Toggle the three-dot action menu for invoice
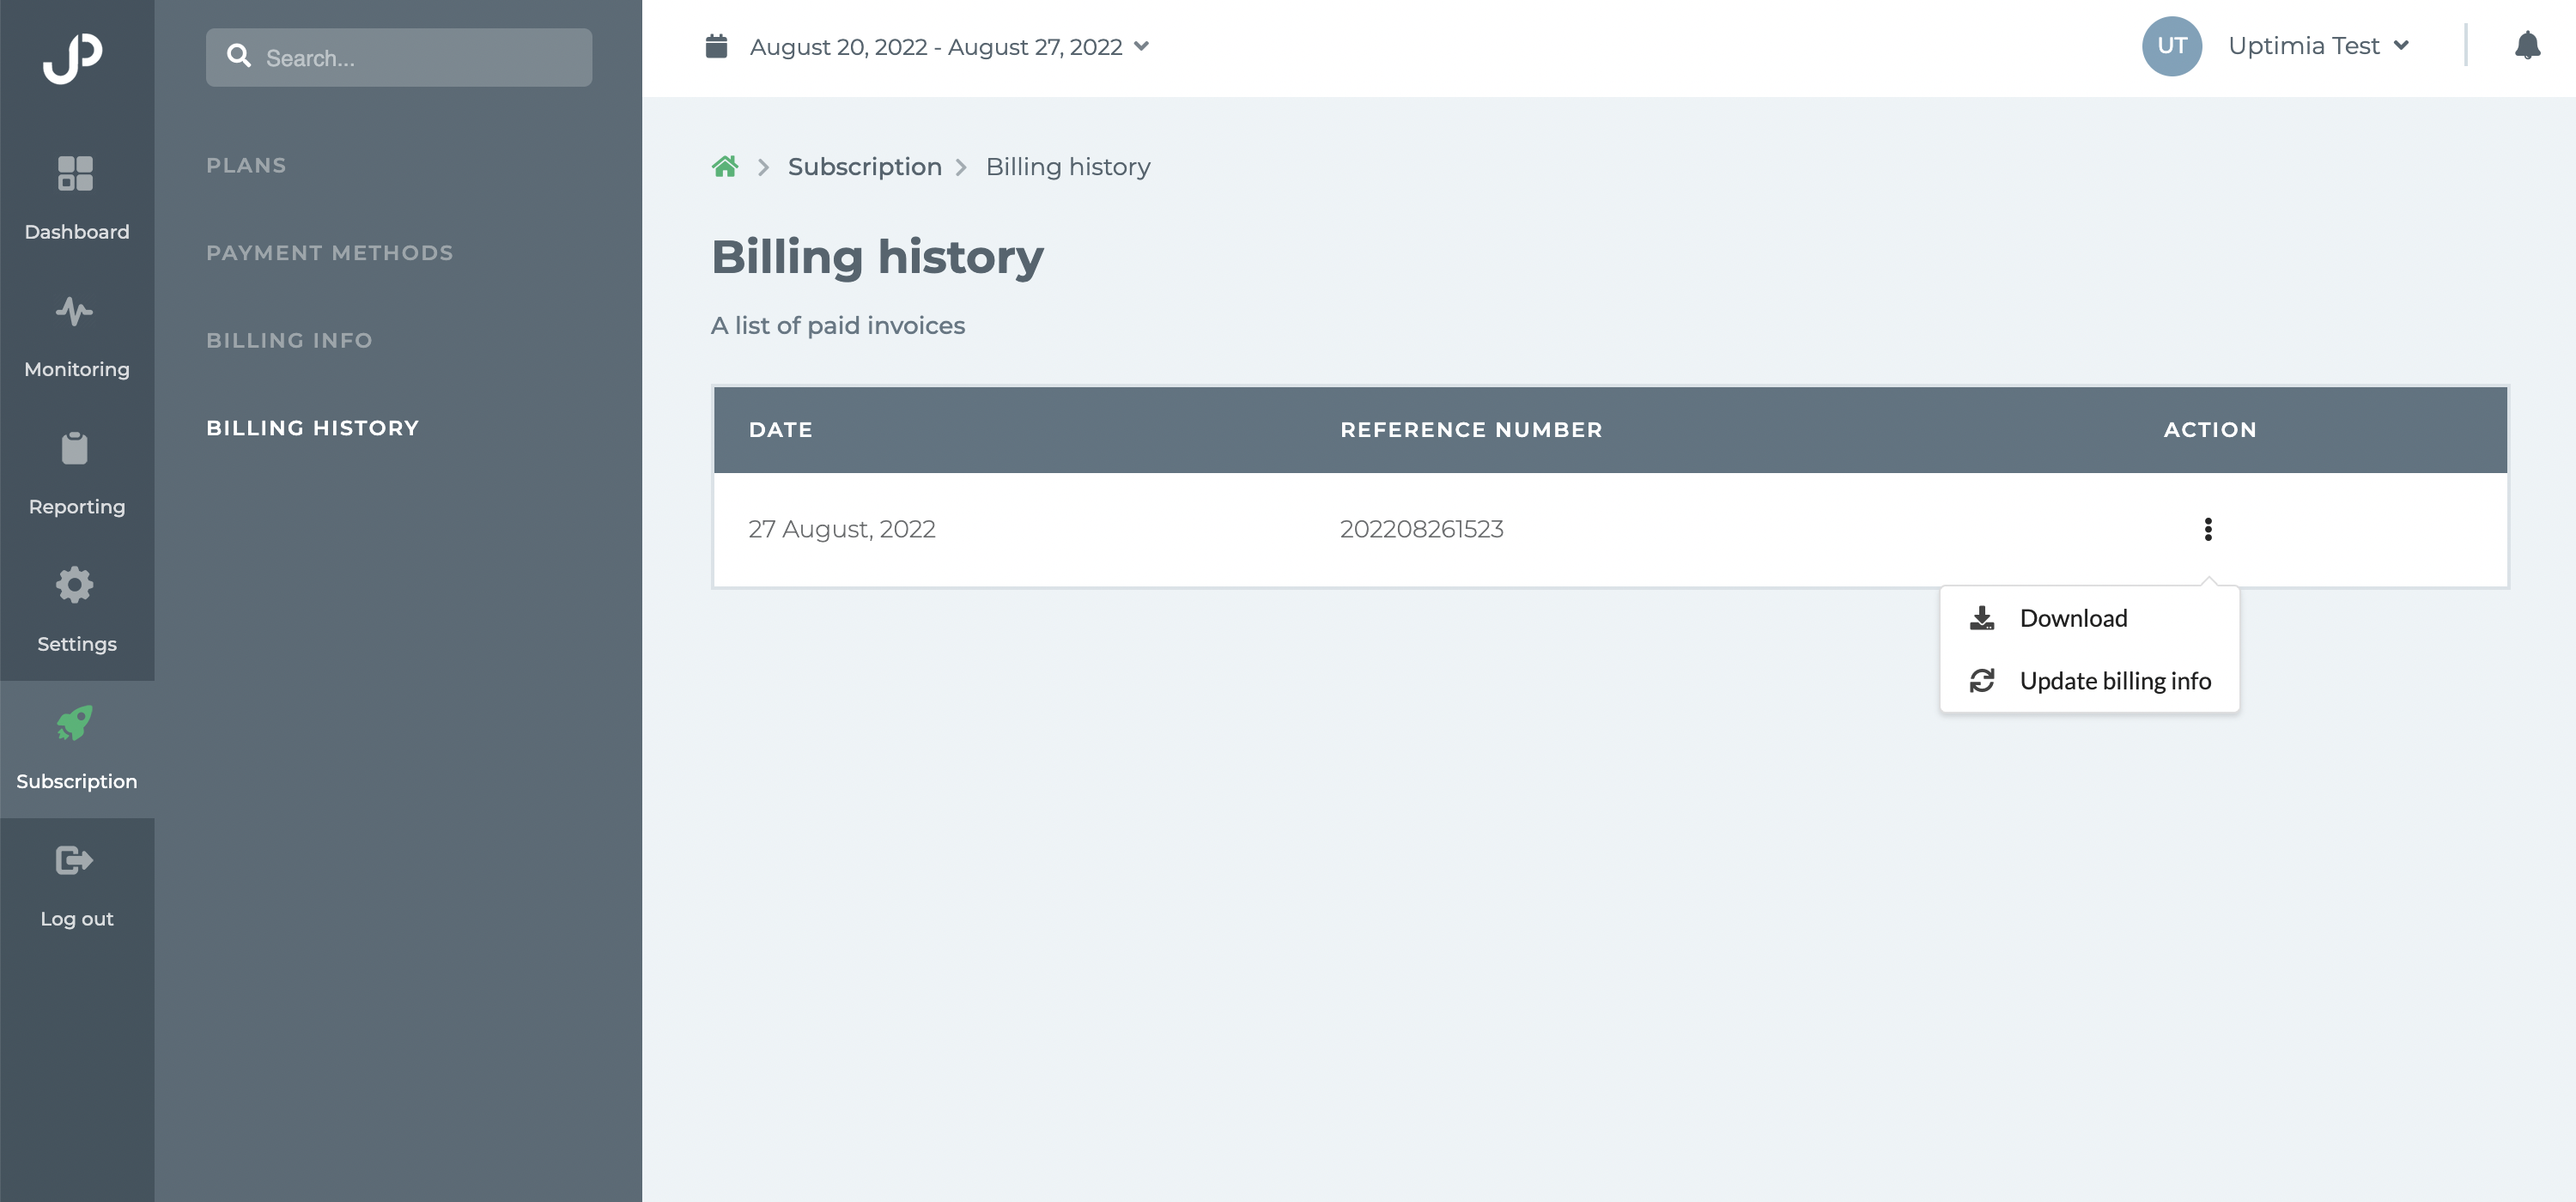This screenshot has height=1202, width=2576. [2208, 529]
